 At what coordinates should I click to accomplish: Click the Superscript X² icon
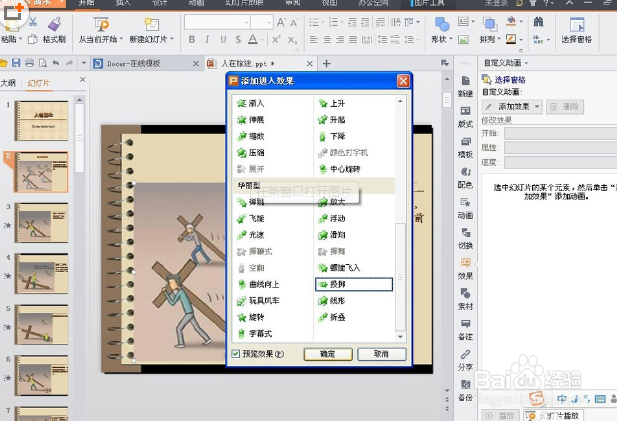click(x=276, y=39)
